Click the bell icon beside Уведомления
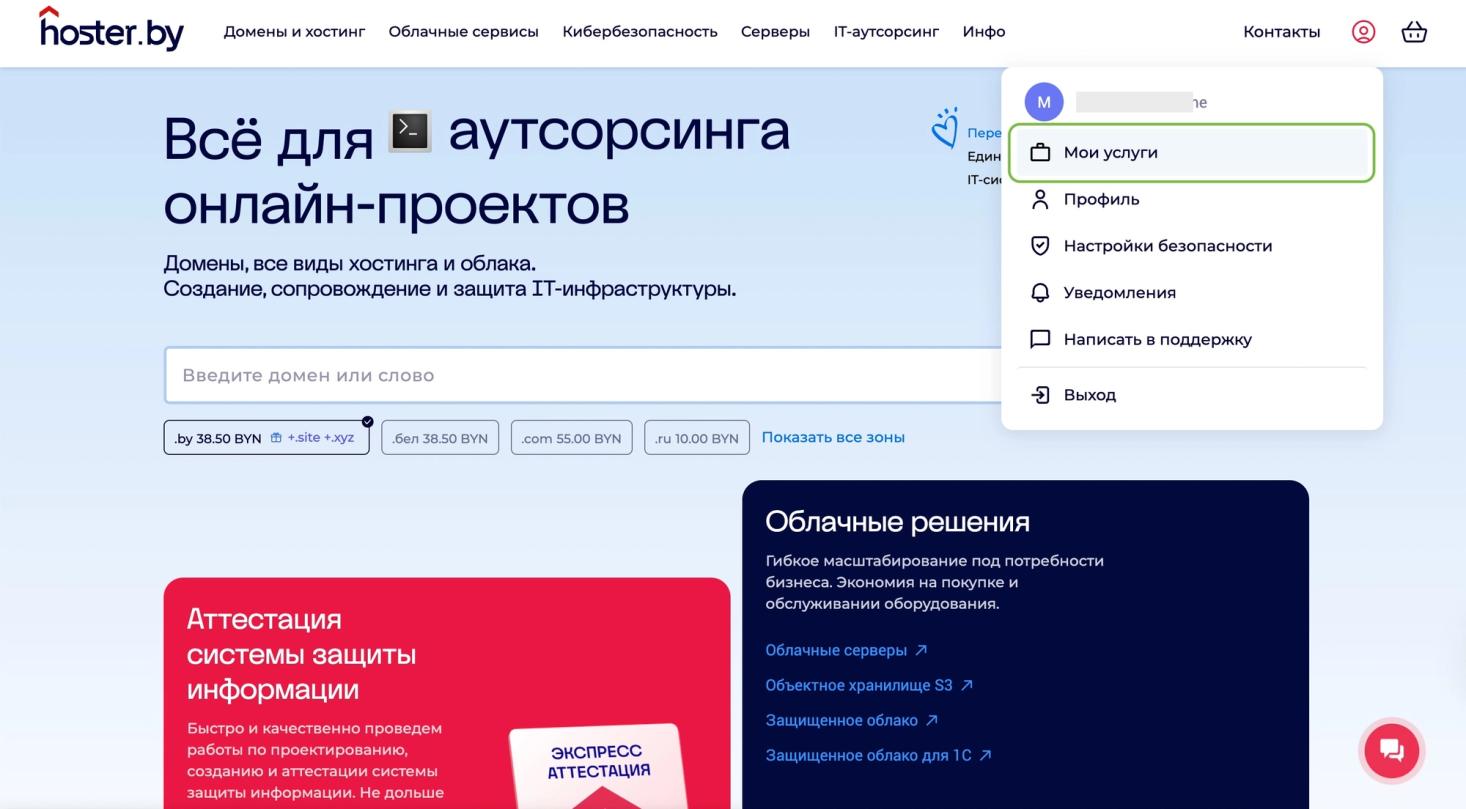Screen dimensions: 1466x809 click(1040, 292)
